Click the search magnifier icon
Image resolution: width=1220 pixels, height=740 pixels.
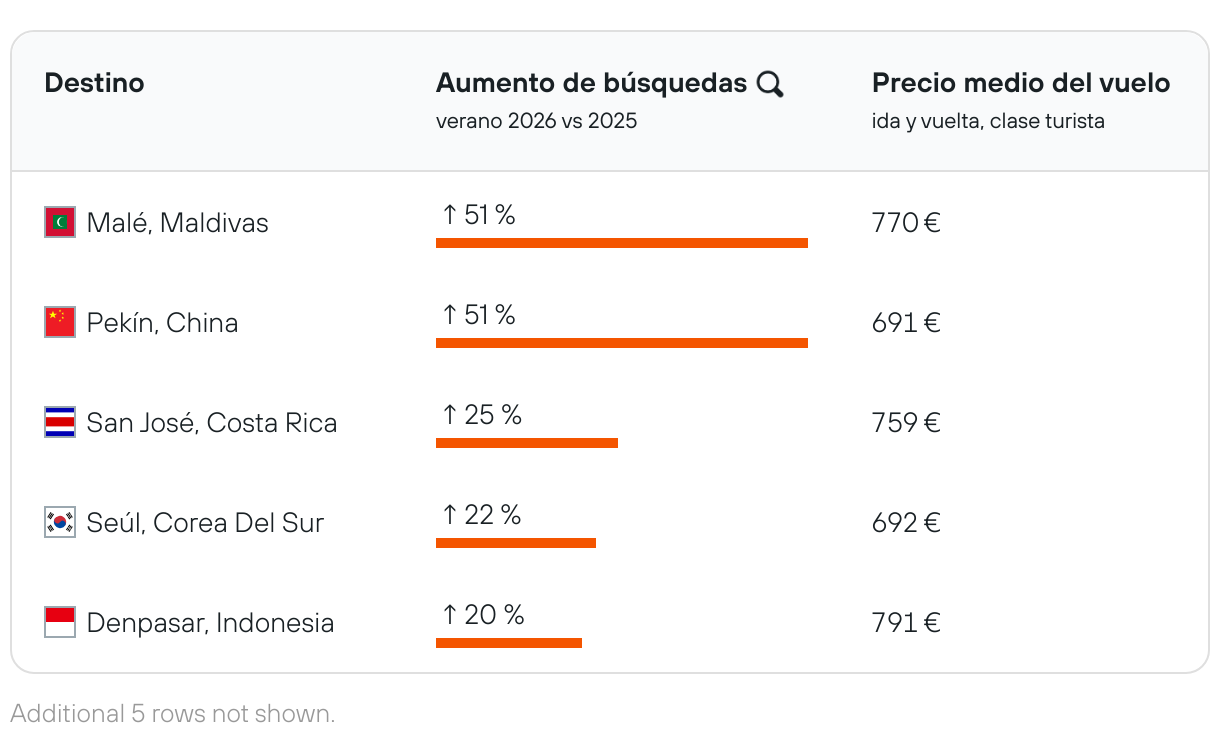click(x=770, y=85)
